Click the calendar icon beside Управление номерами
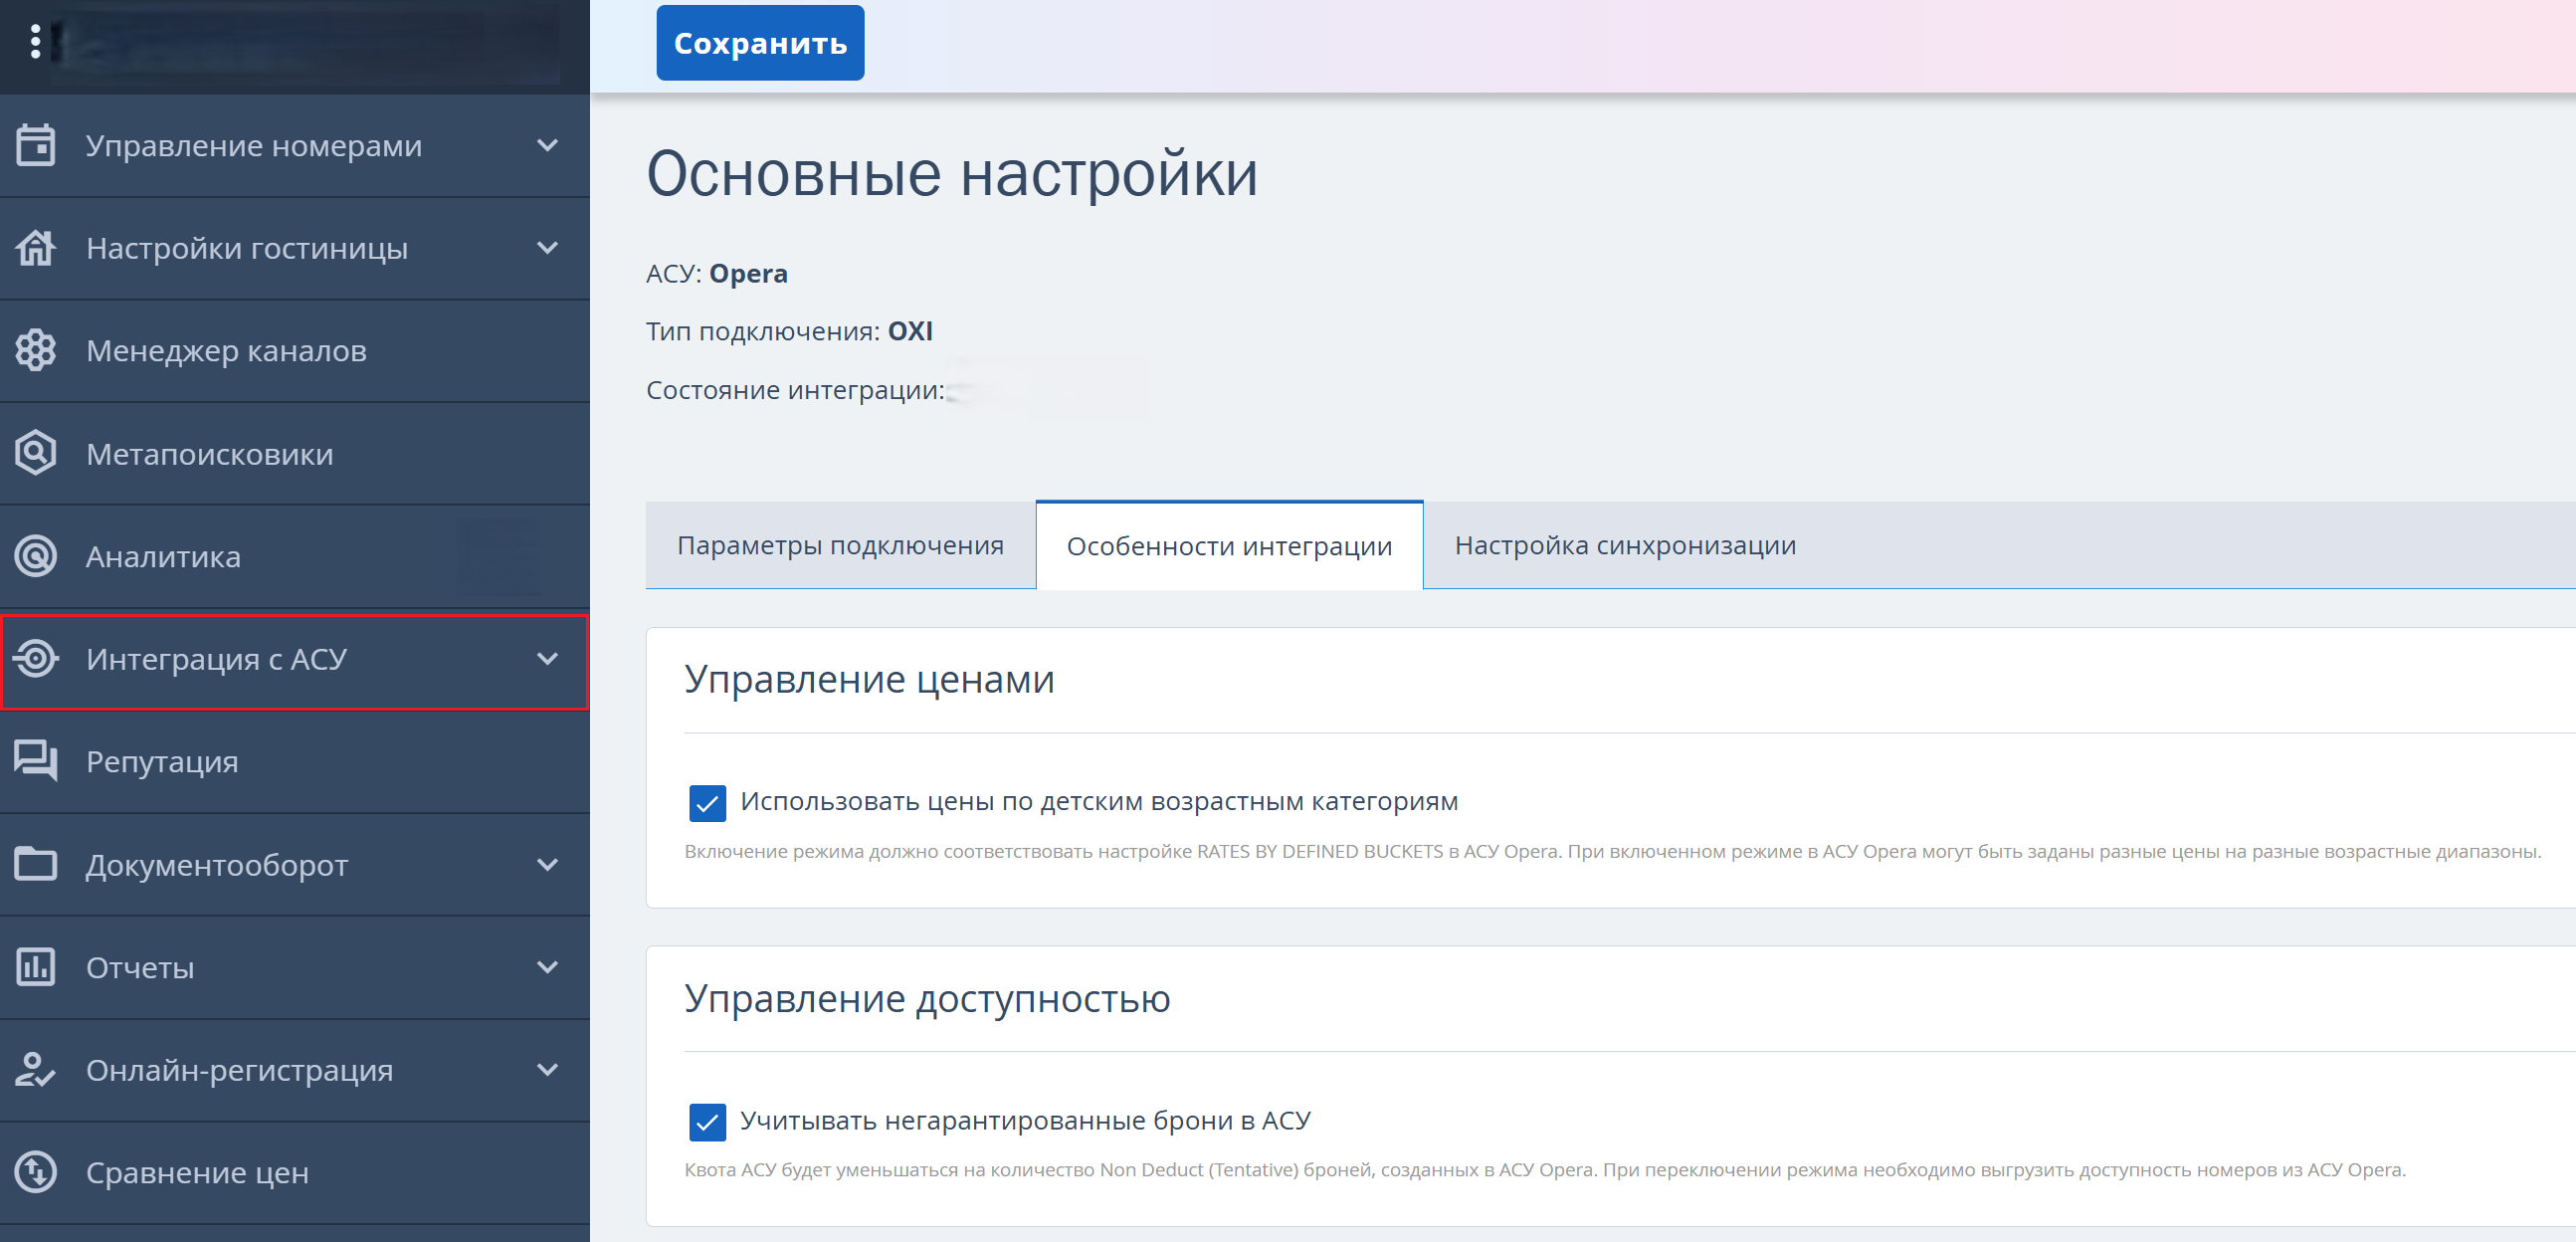 pos(36,146)
